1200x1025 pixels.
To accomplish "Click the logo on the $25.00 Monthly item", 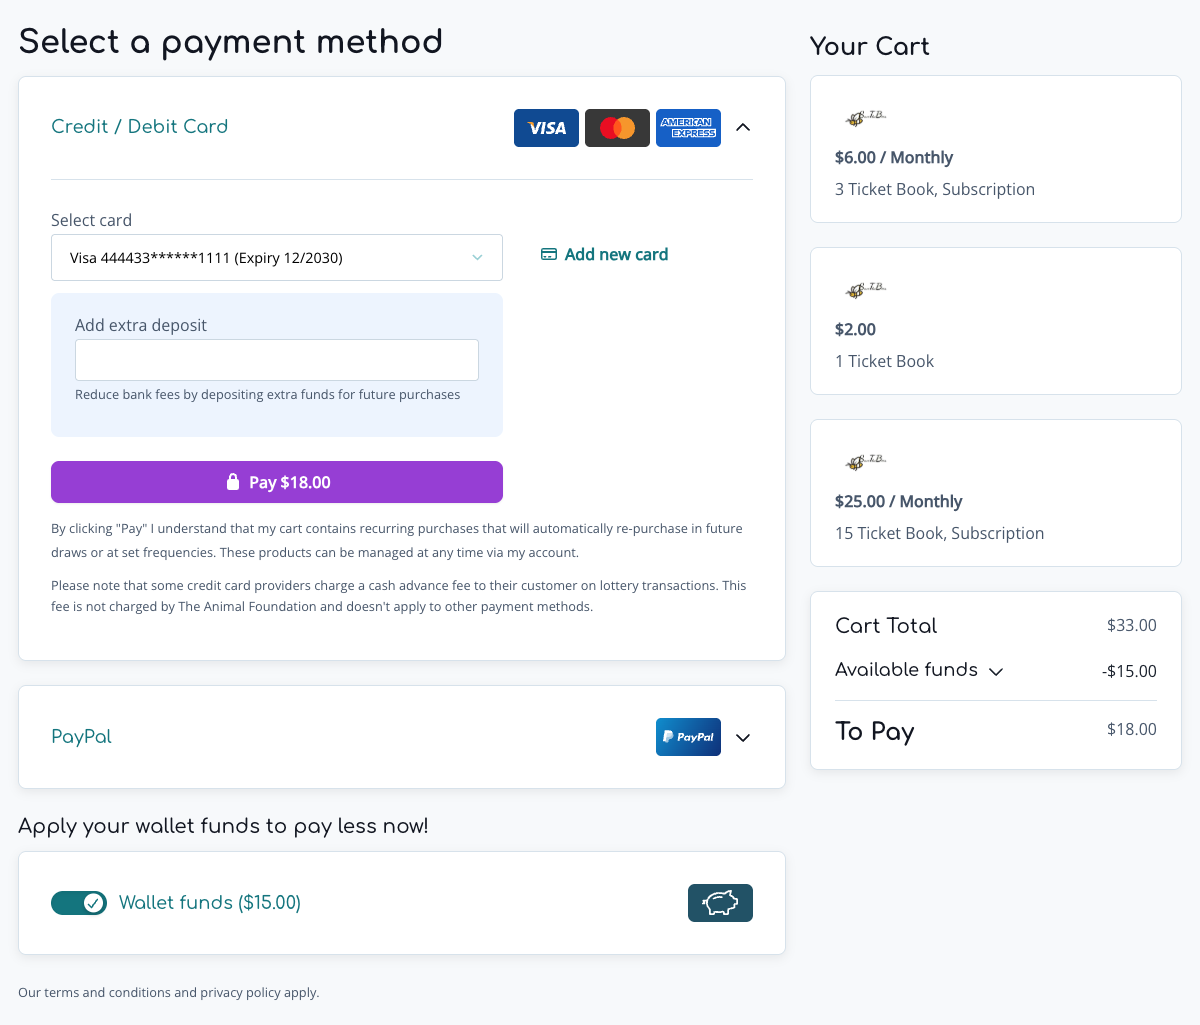I will (864, 462).
